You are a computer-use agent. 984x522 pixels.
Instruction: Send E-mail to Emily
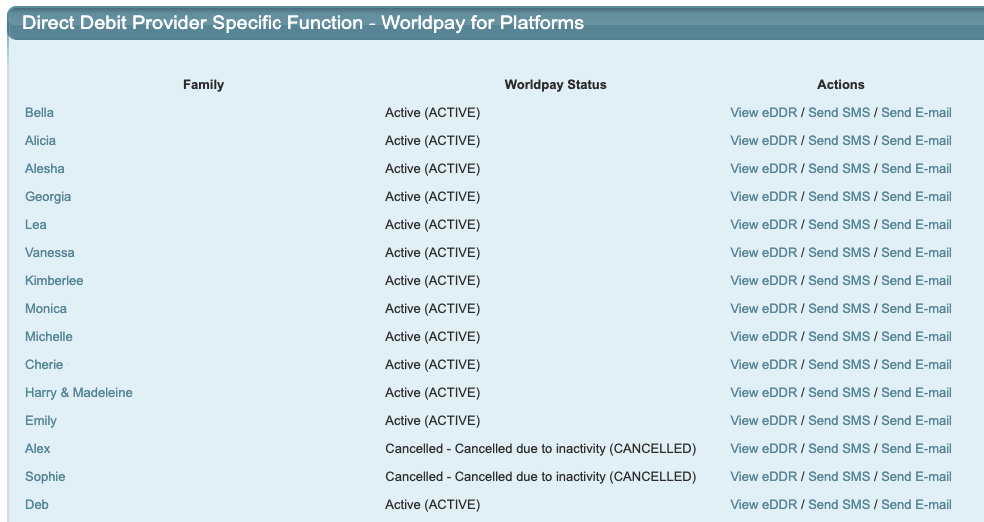pos(916,421)
